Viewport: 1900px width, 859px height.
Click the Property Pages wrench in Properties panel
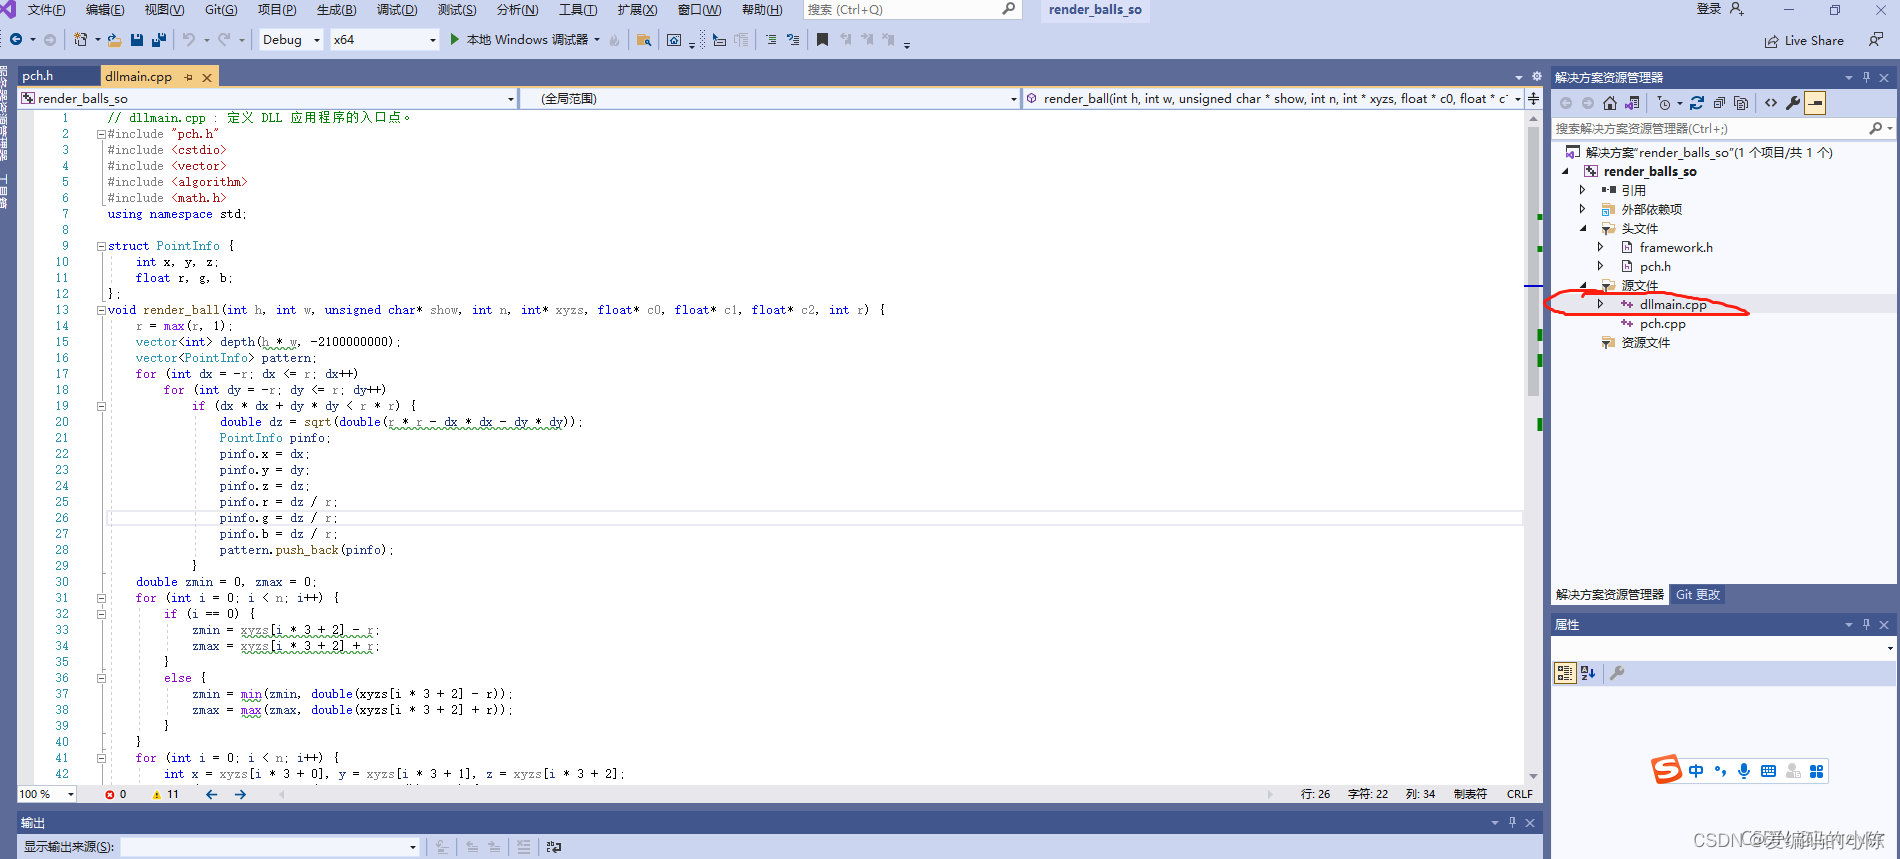tap(1617, 673)
